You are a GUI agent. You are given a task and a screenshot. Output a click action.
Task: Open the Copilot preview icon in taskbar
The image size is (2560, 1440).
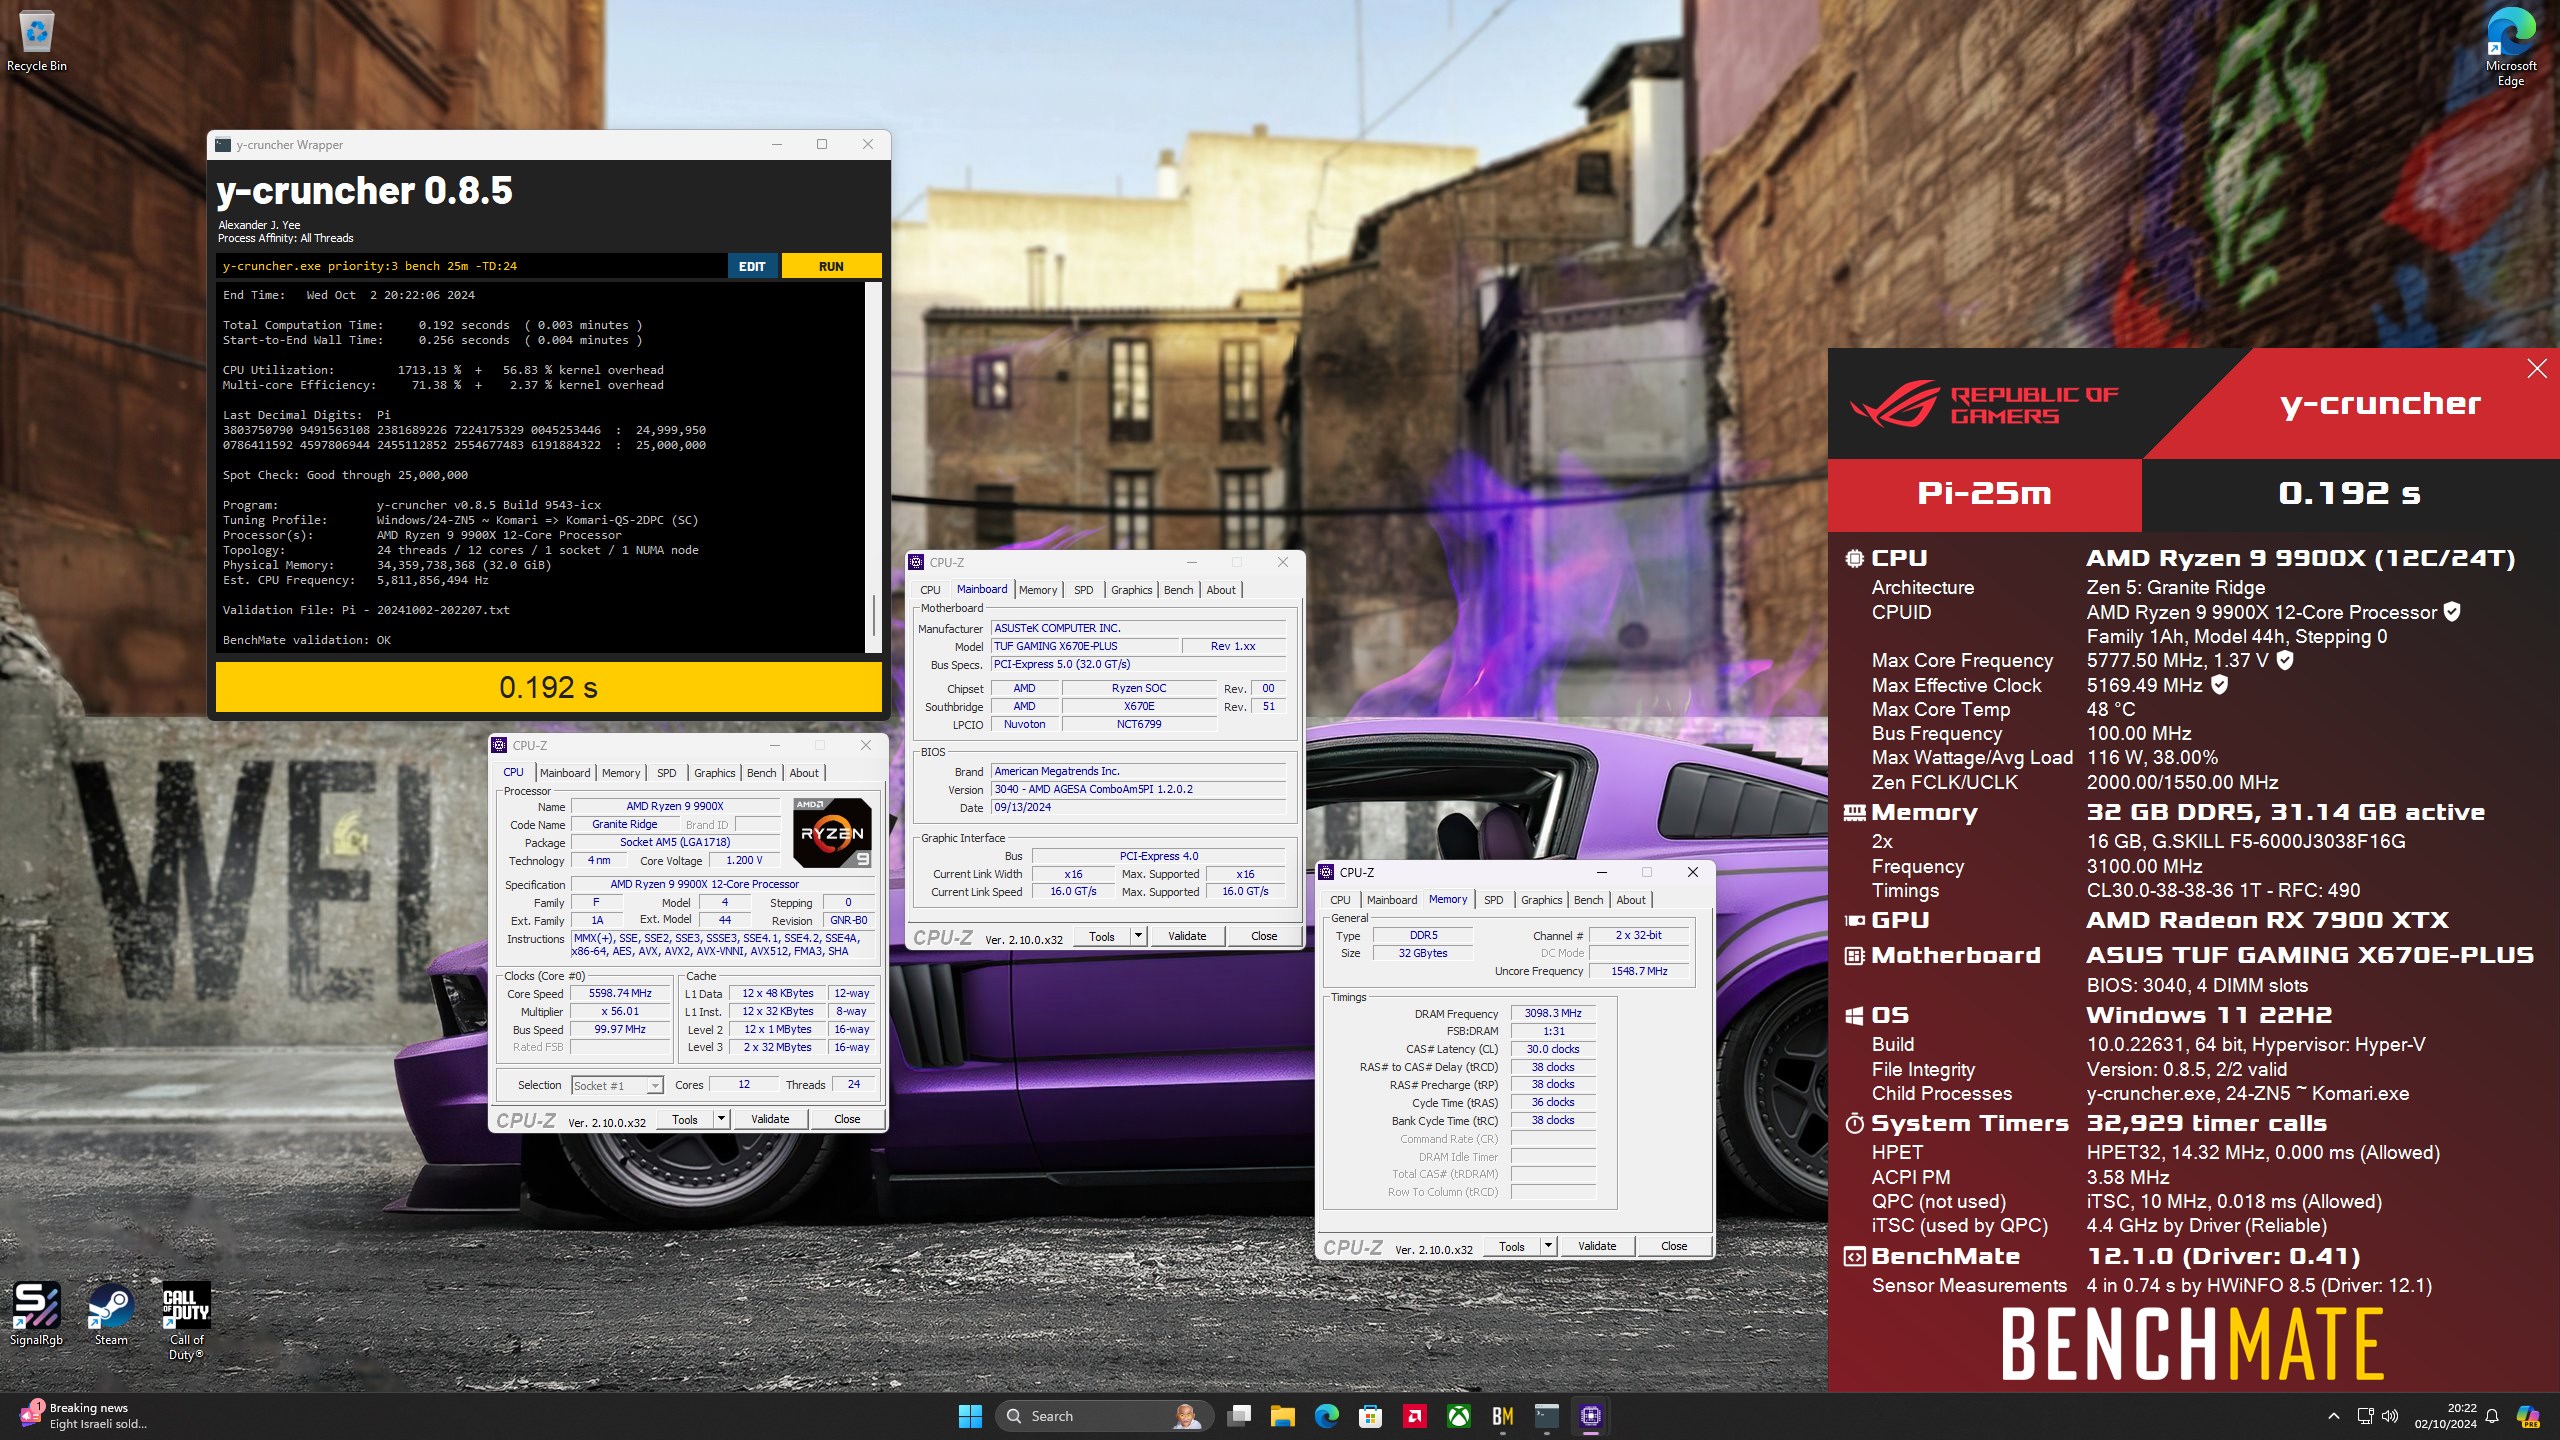pyautogui.click(x=2528, y=1416)
